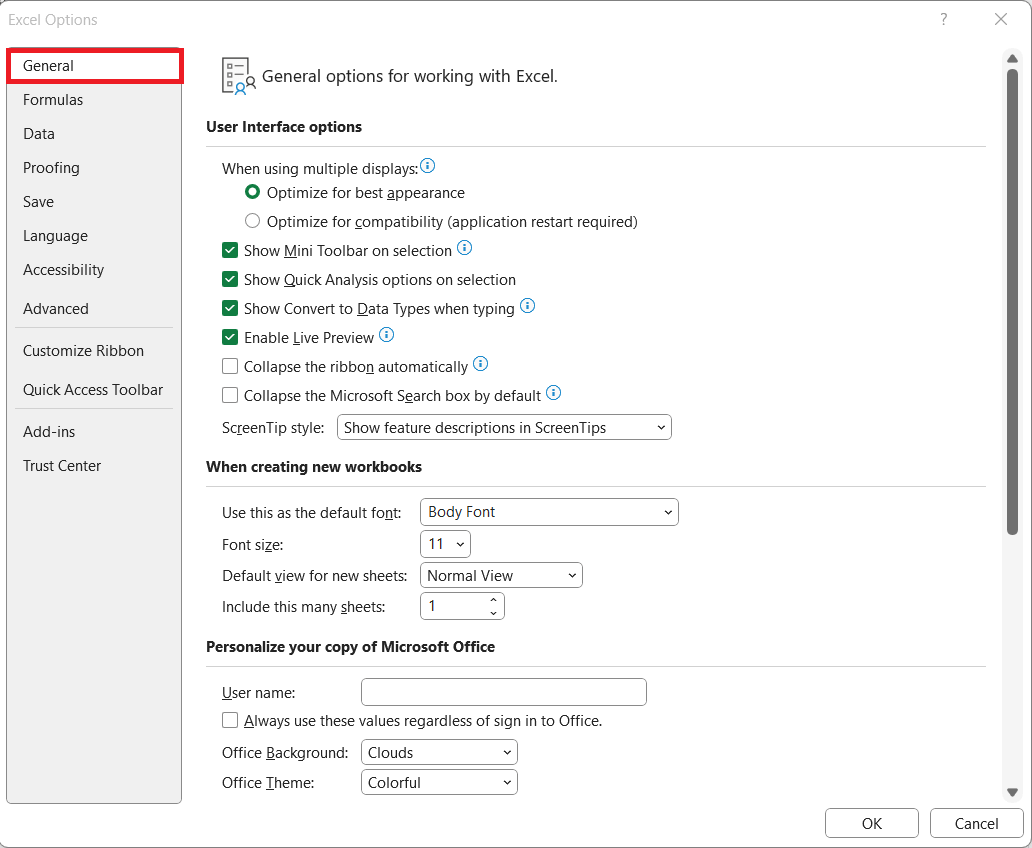
Task: Open the Formulas category
Action: coord(95,100)
